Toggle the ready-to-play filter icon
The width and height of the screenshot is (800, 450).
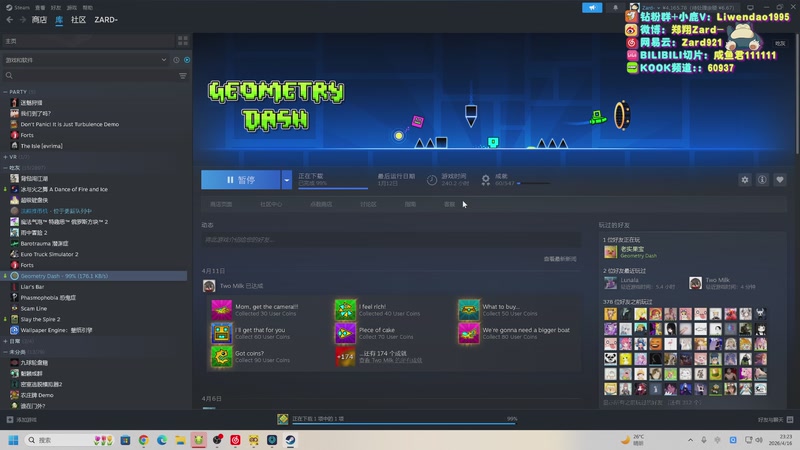pos(187,60)
